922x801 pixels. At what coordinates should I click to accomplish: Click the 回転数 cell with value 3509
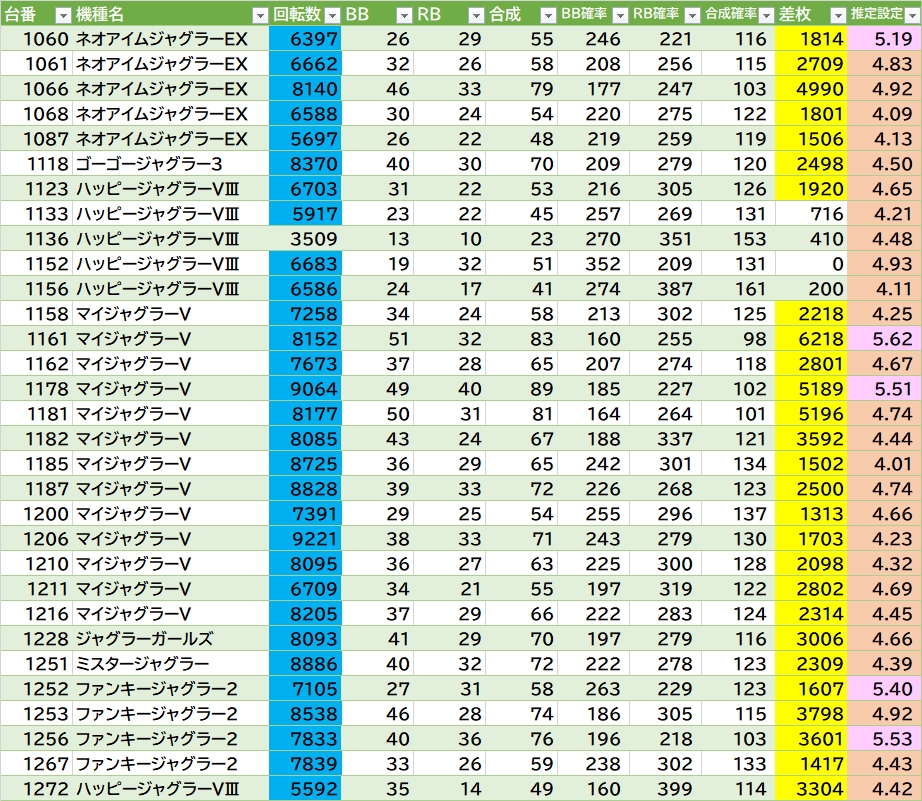coord(305,239)
